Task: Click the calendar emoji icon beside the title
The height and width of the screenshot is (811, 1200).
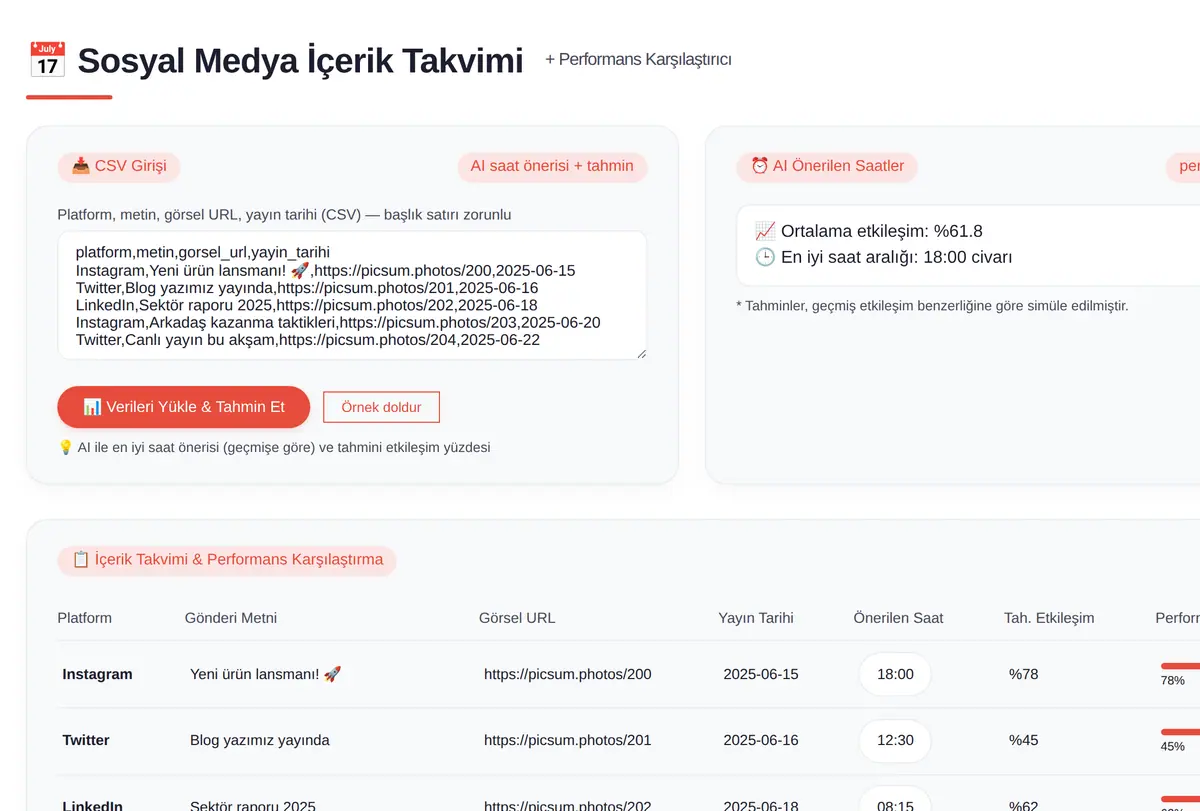Action: pyautogui.click(x=47, y=60)
